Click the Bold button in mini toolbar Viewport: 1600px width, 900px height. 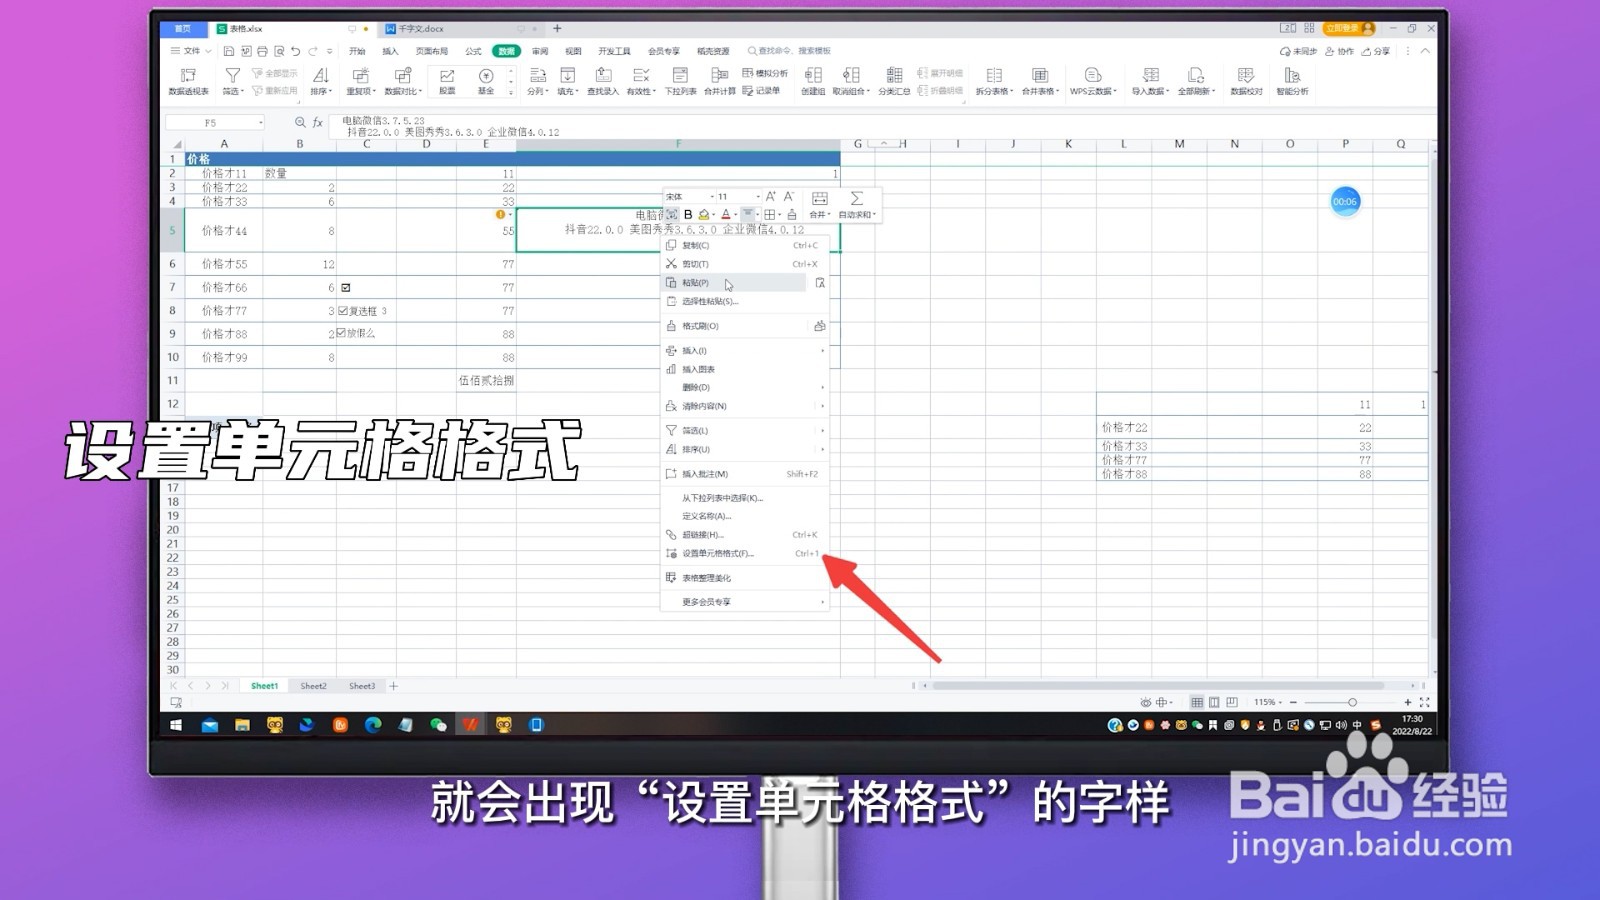(688, 215)
